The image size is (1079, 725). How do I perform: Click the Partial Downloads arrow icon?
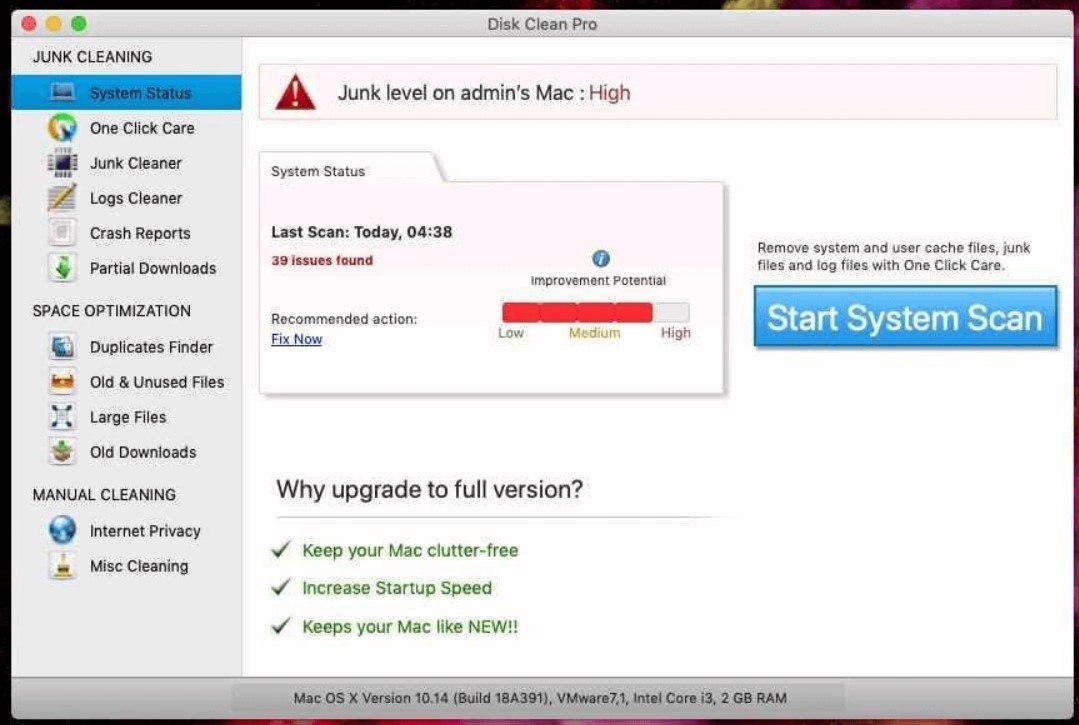63,268
